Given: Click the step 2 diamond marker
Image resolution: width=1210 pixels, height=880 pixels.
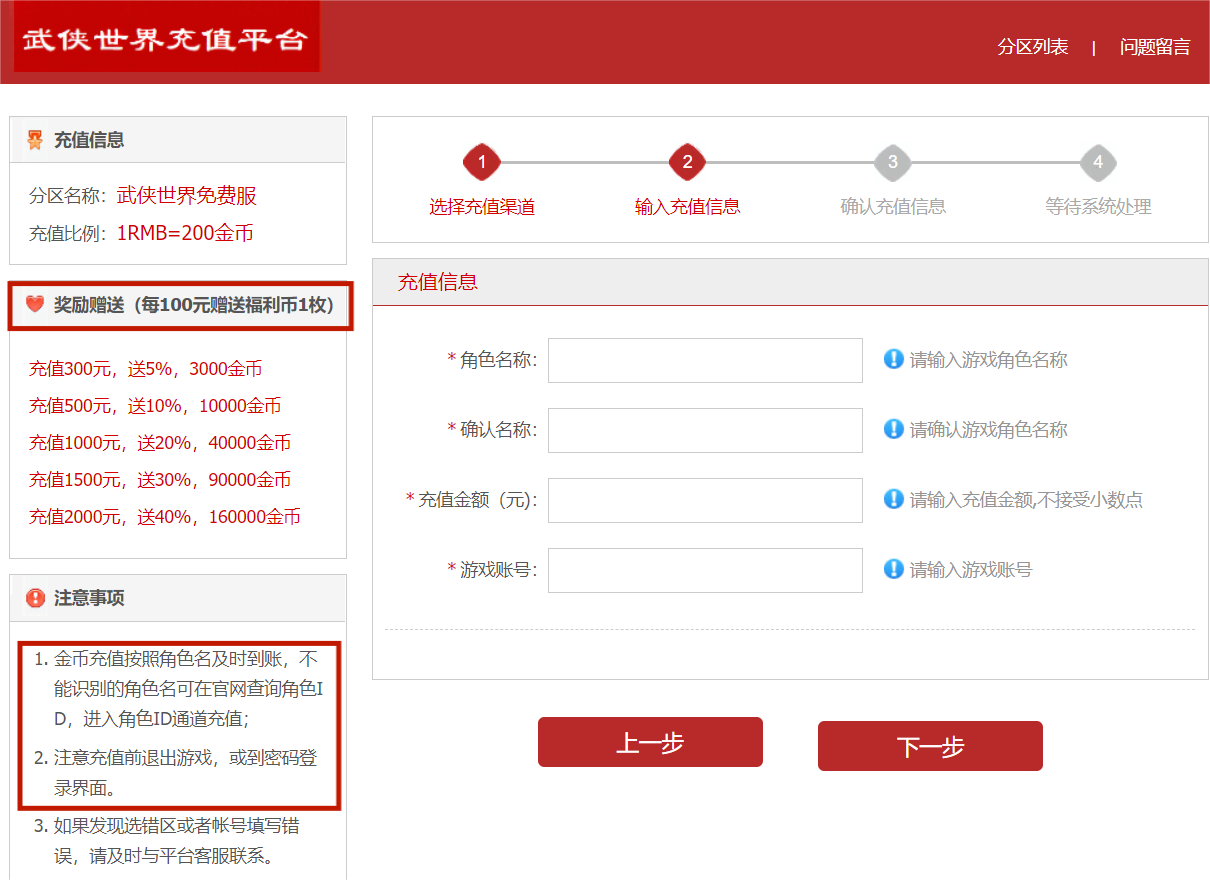Looking at the screenshot, I should pos(687,162).
